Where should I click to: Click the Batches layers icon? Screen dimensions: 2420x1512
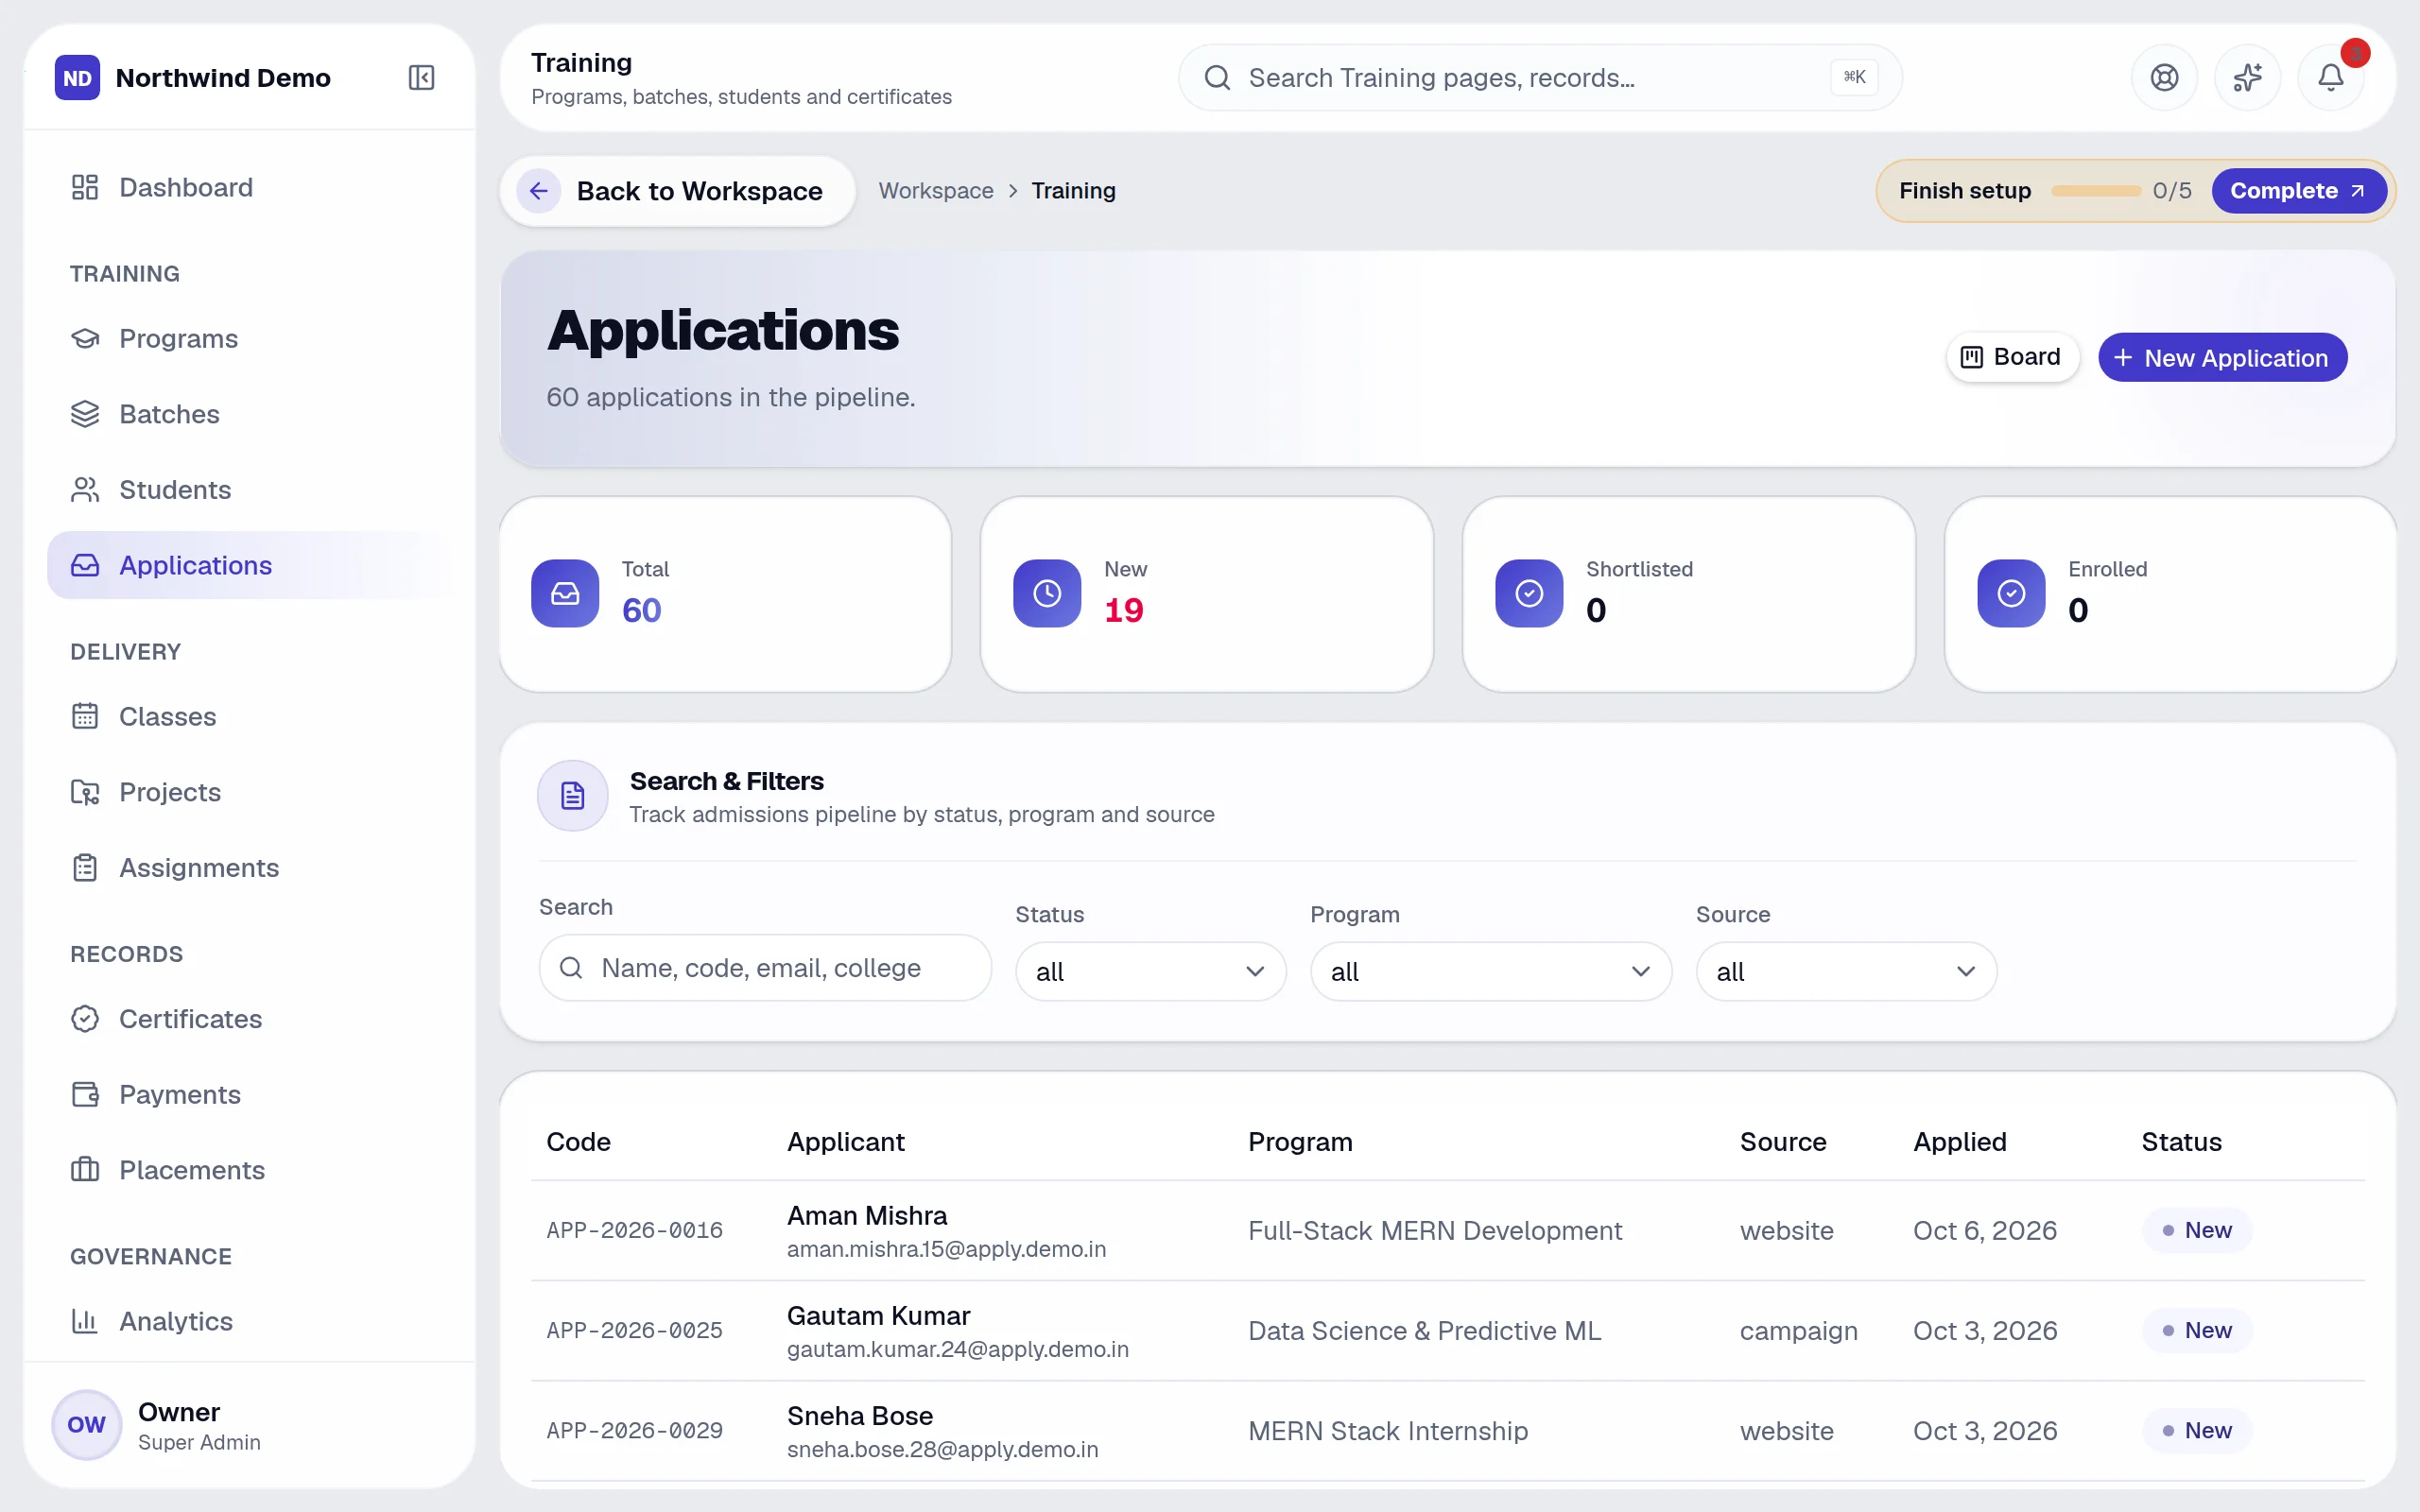pos(85,414)
